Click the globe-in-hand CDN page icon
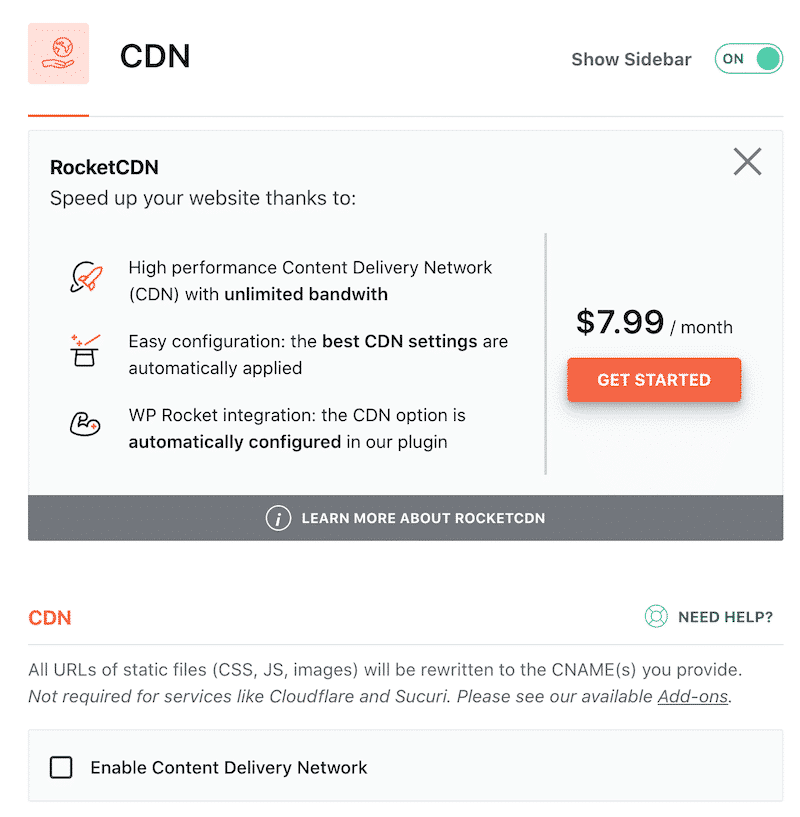Screen dimensions: 800x817 pos(58,54)
